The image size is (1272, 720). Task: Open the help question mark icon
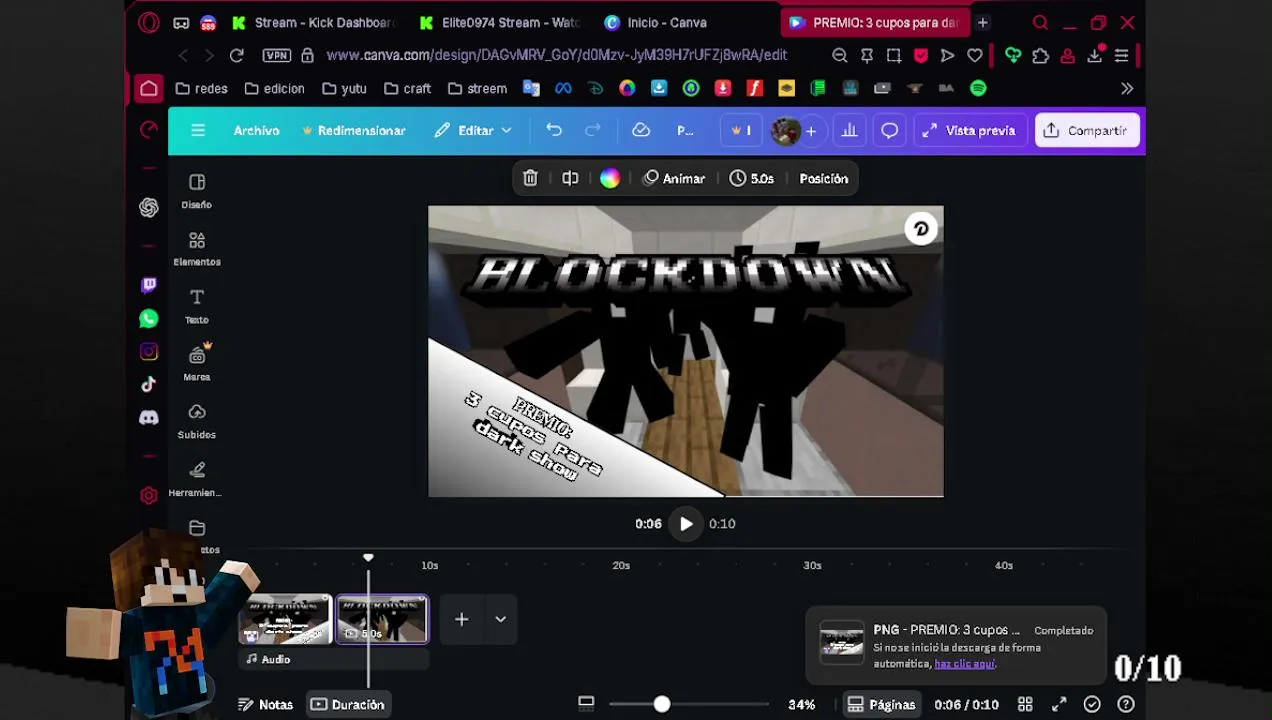(1126, 705)
